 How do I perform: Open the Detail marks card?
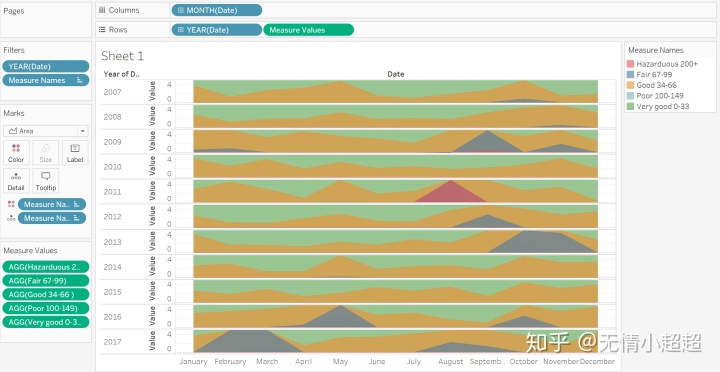(16, 181)
